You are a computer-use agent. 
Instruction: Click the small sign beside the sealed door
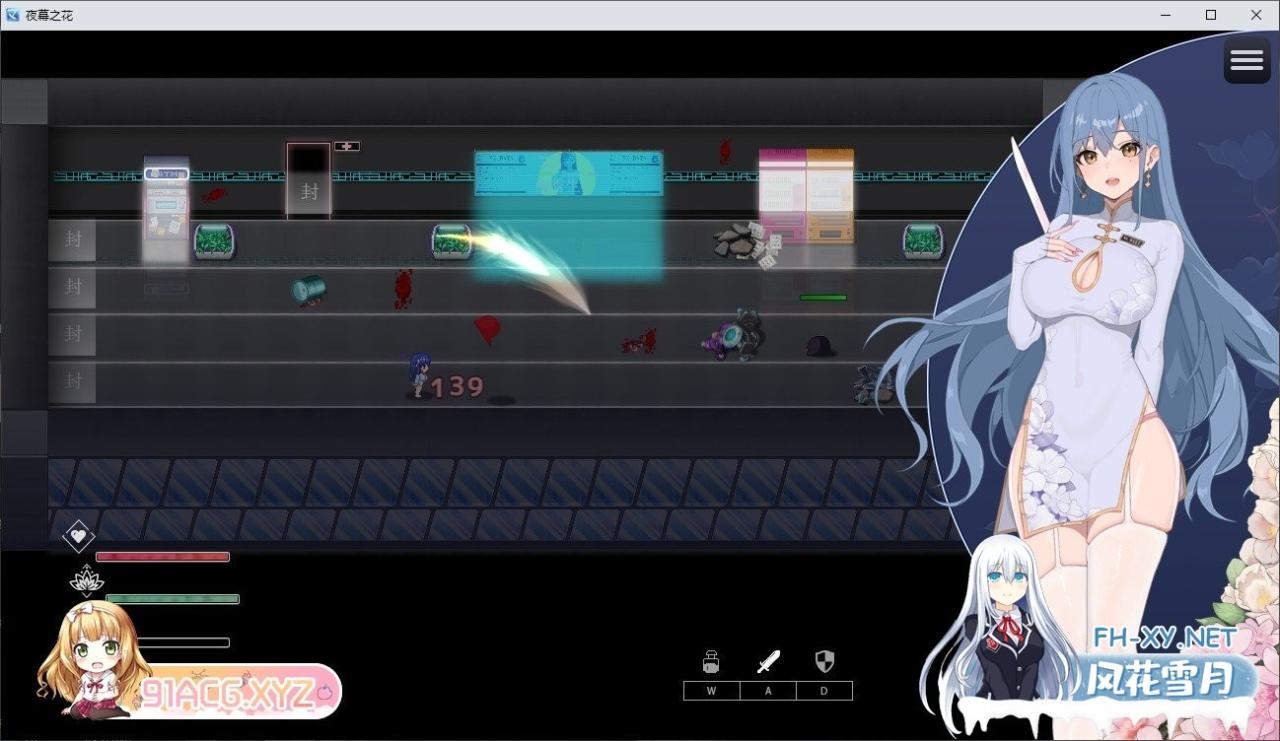(347, 146)
